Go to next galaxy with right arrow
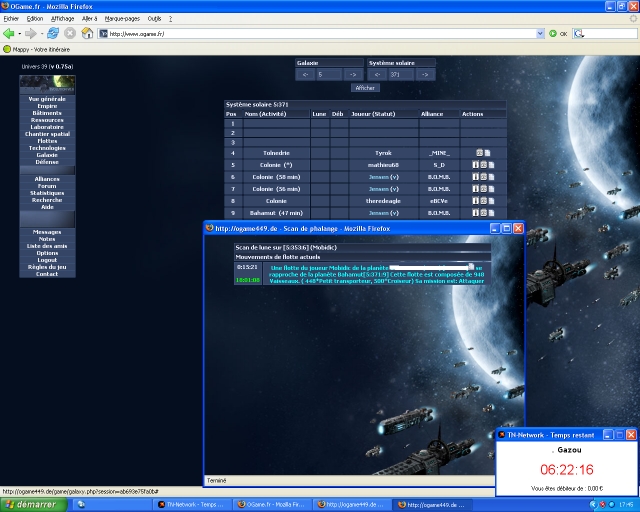The width and height of the screenshot is (640, 512). click(353, 75)
